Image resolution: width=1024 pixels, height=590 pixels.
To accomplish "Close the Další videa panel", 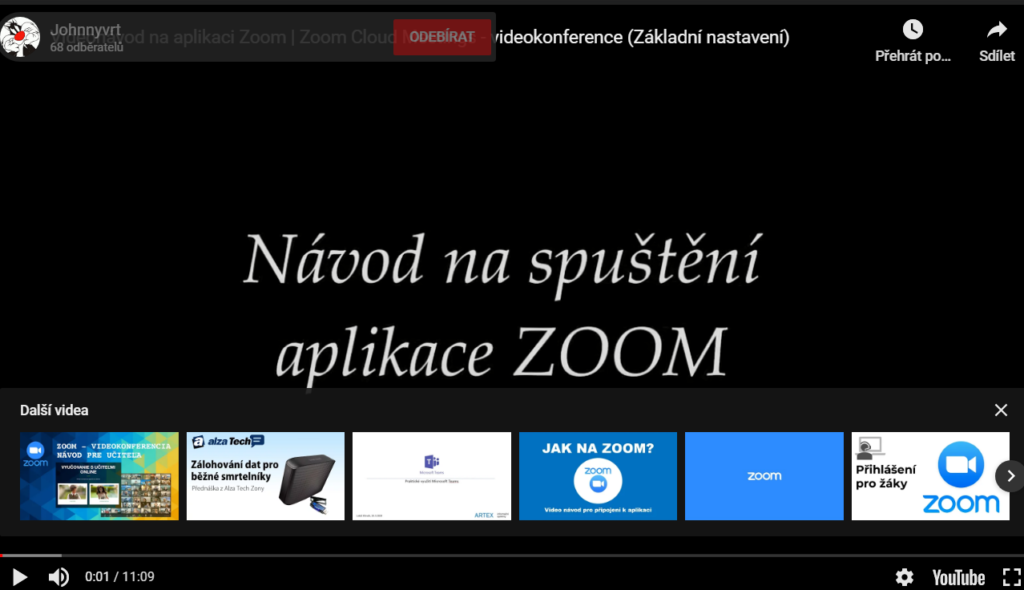I will pyautogui.click(x=1000, y=410).
